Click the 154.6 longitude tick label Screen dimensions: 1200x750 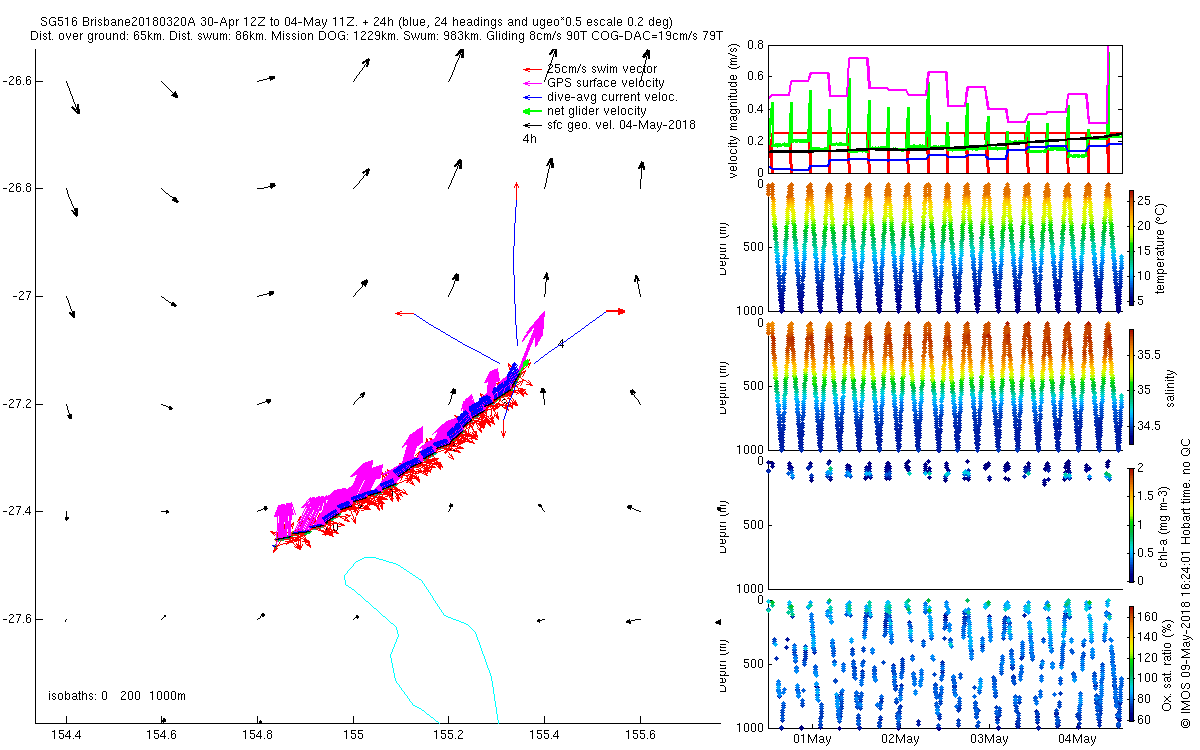click(x=162, y=735)
